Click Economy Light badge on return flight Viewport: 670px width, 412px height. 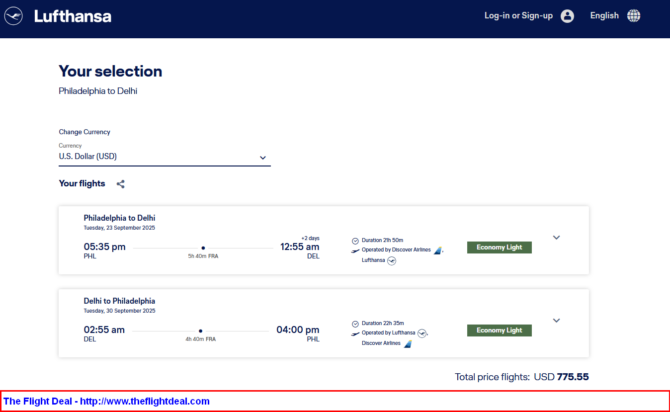499,330
